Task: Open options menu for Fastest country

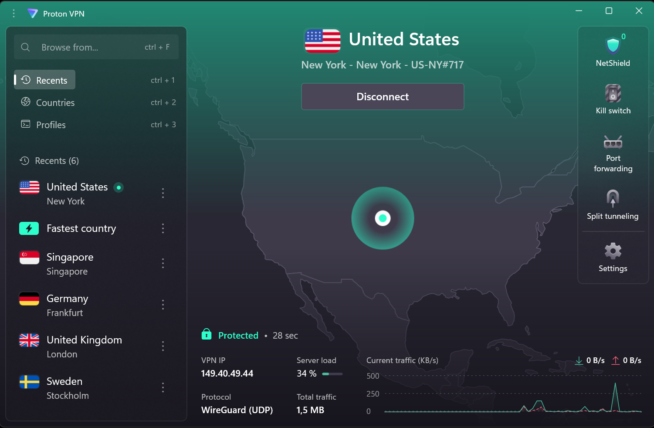Action: [163, 228]
